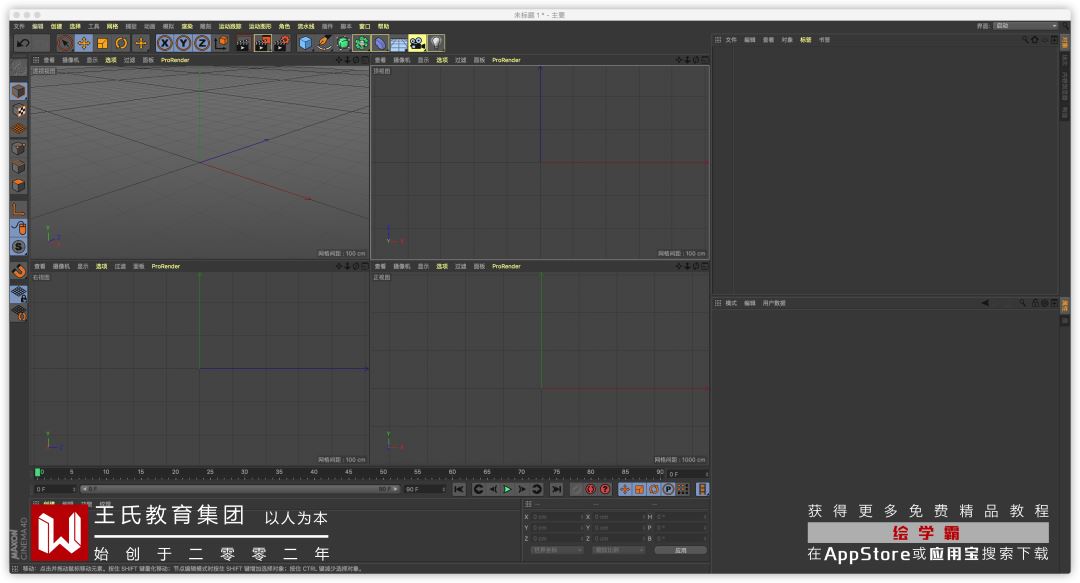This screenshot has width=1080, height=583.
Task: Open the 显示 menu in bottom-left viewport
Action: (83, 266)
